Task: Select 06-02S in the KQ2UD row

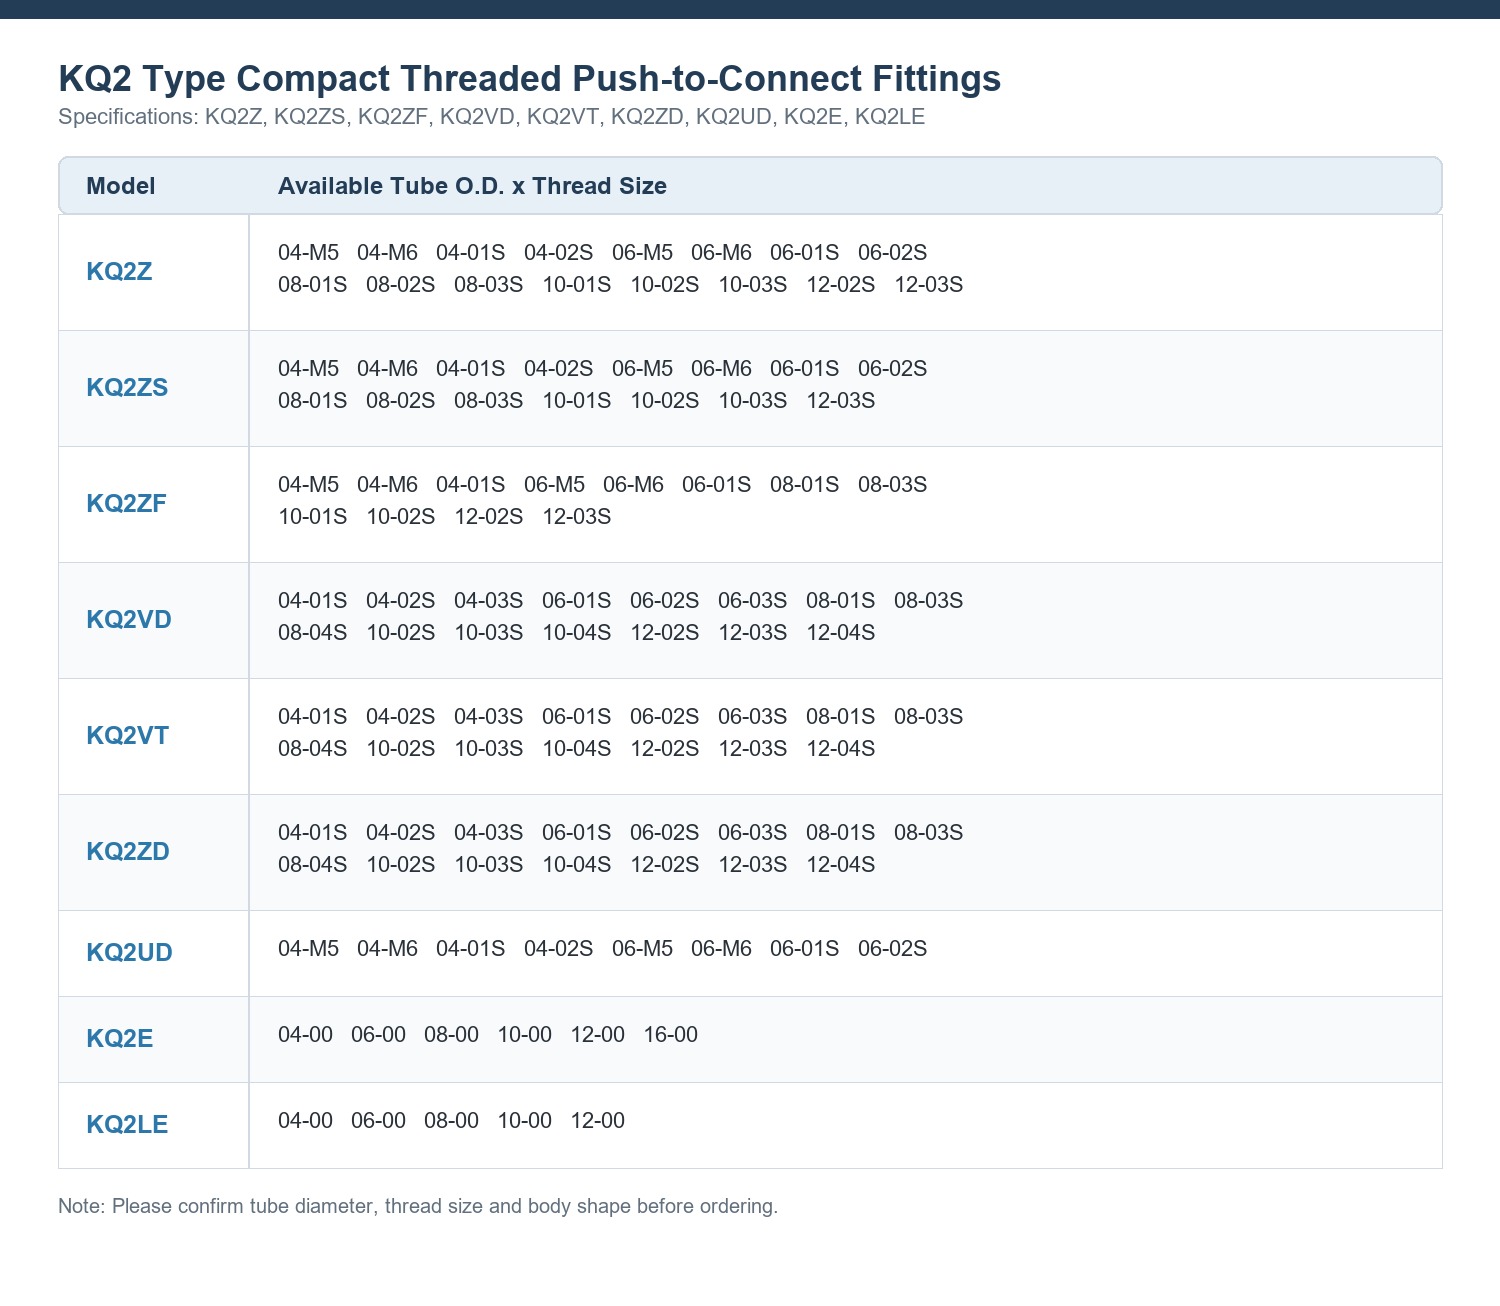Action: coord(892,949)
